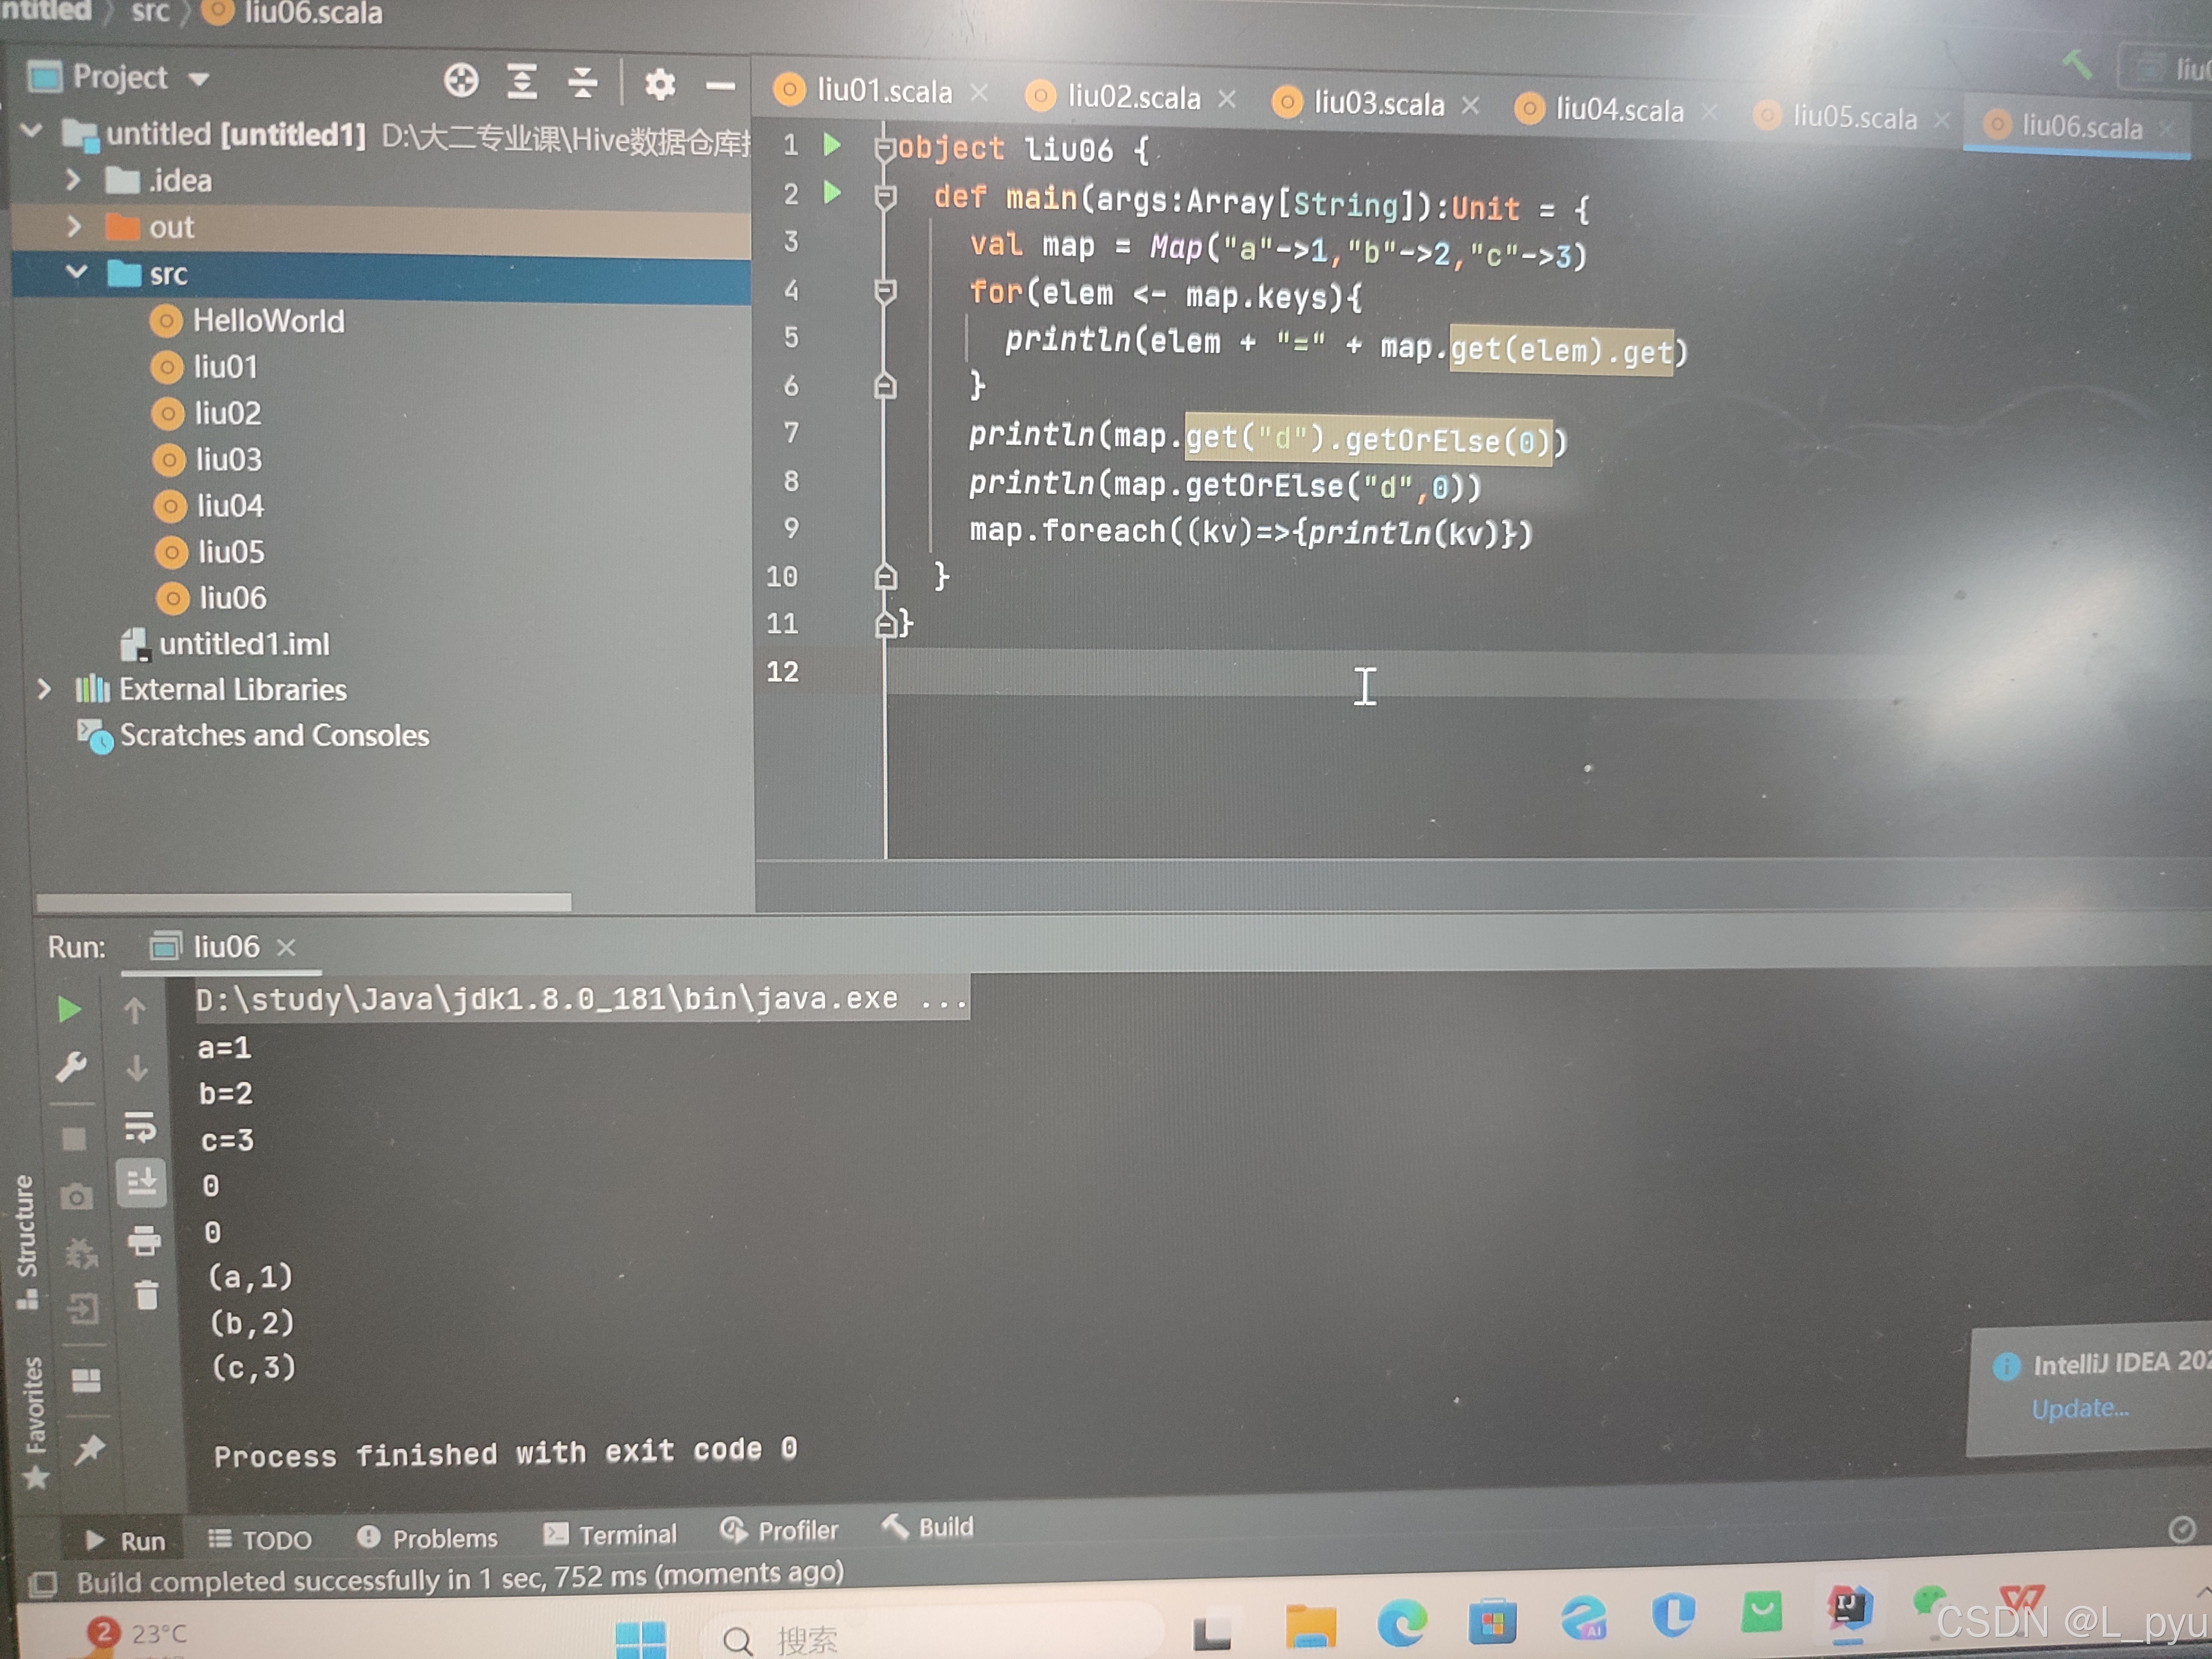The image size is (2212, 1659).
Task: Rerun liu06 with the green run icon
Action: coord(69,1010)
